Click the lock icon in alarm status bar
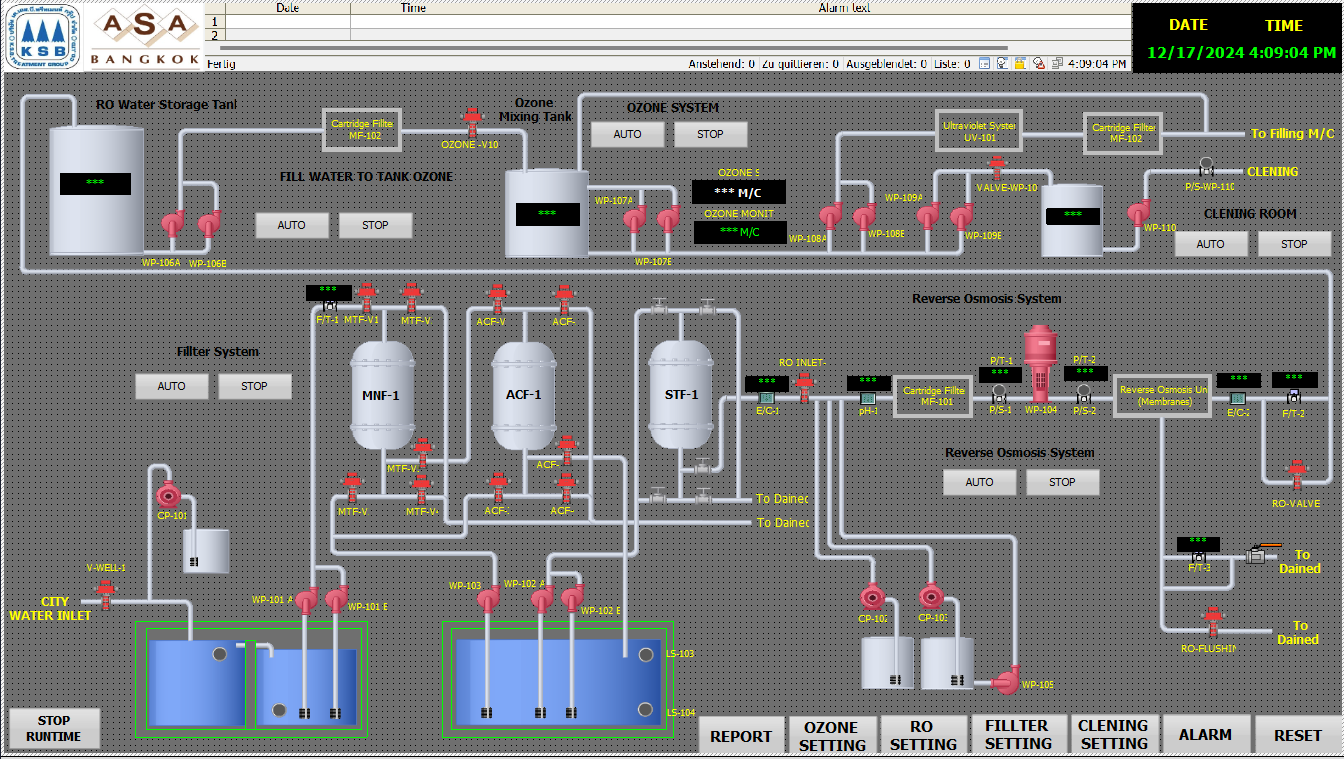 coord(1020,63)
